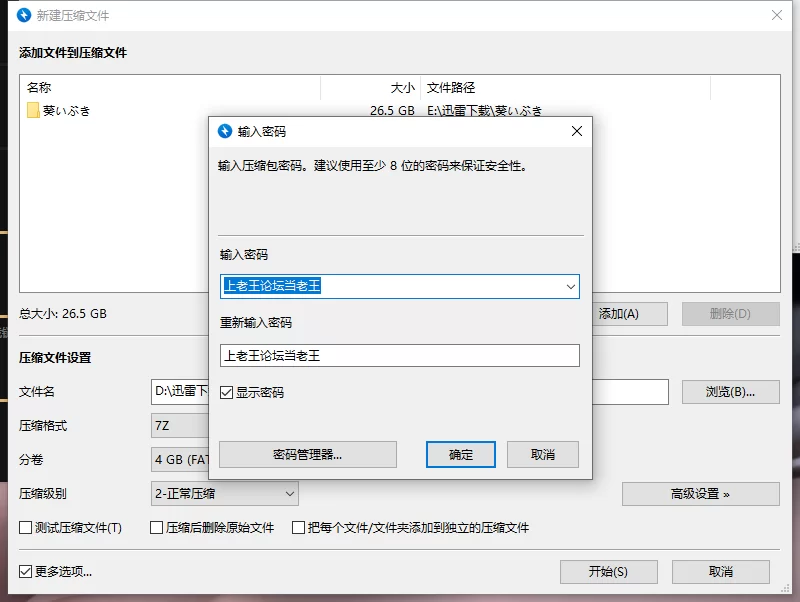Click the 添加(A) button
800x602 pixels.
630,314
